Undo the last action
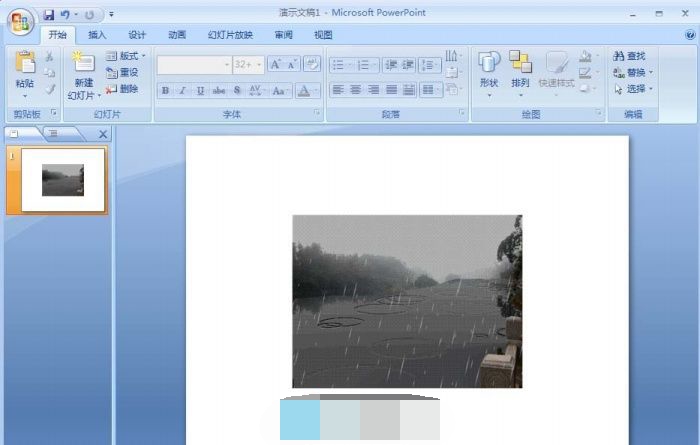 point(65,15)
